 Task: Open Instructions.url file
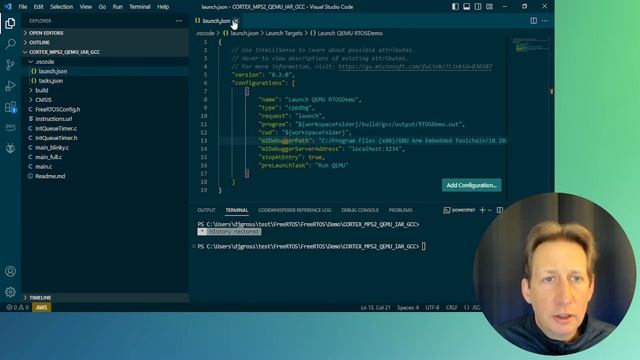(x=105, y=119)
